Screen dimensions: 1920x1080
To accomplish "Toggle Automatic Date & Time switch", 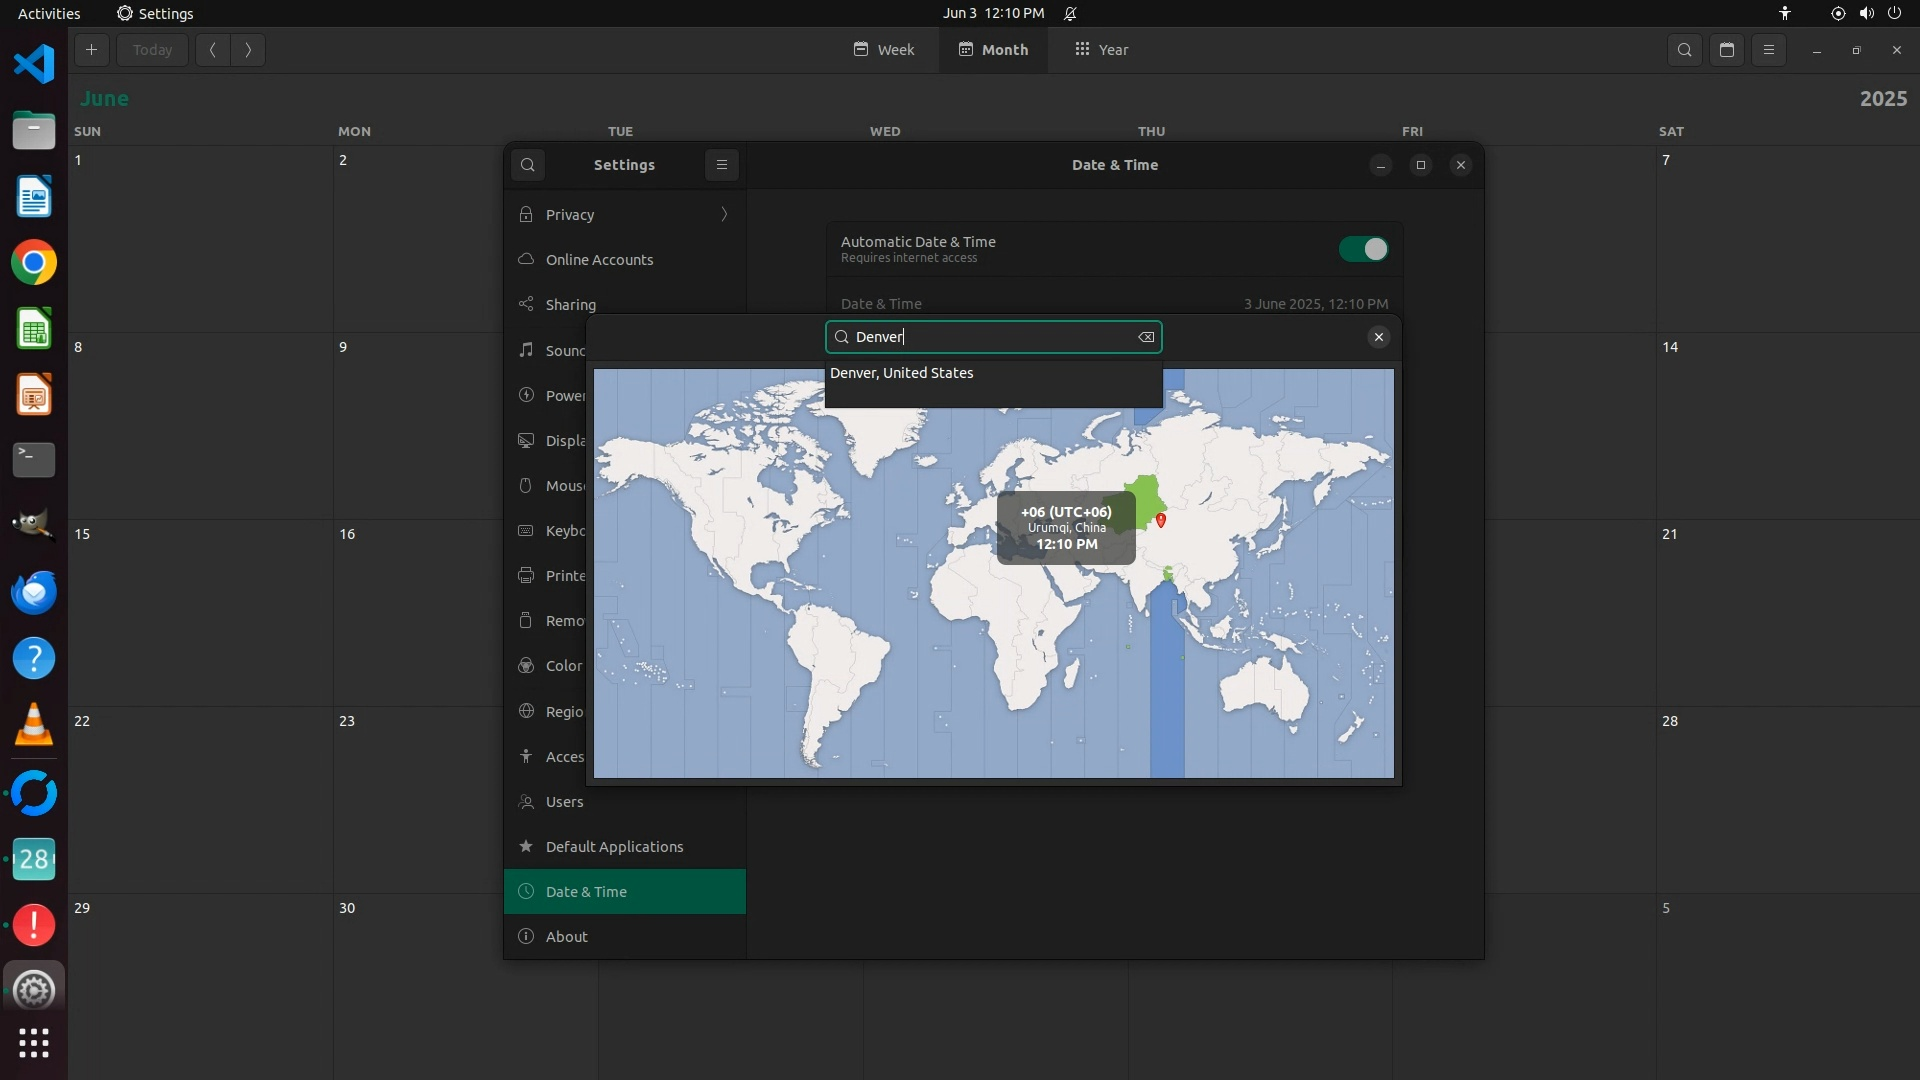I will coord(1363,249).
